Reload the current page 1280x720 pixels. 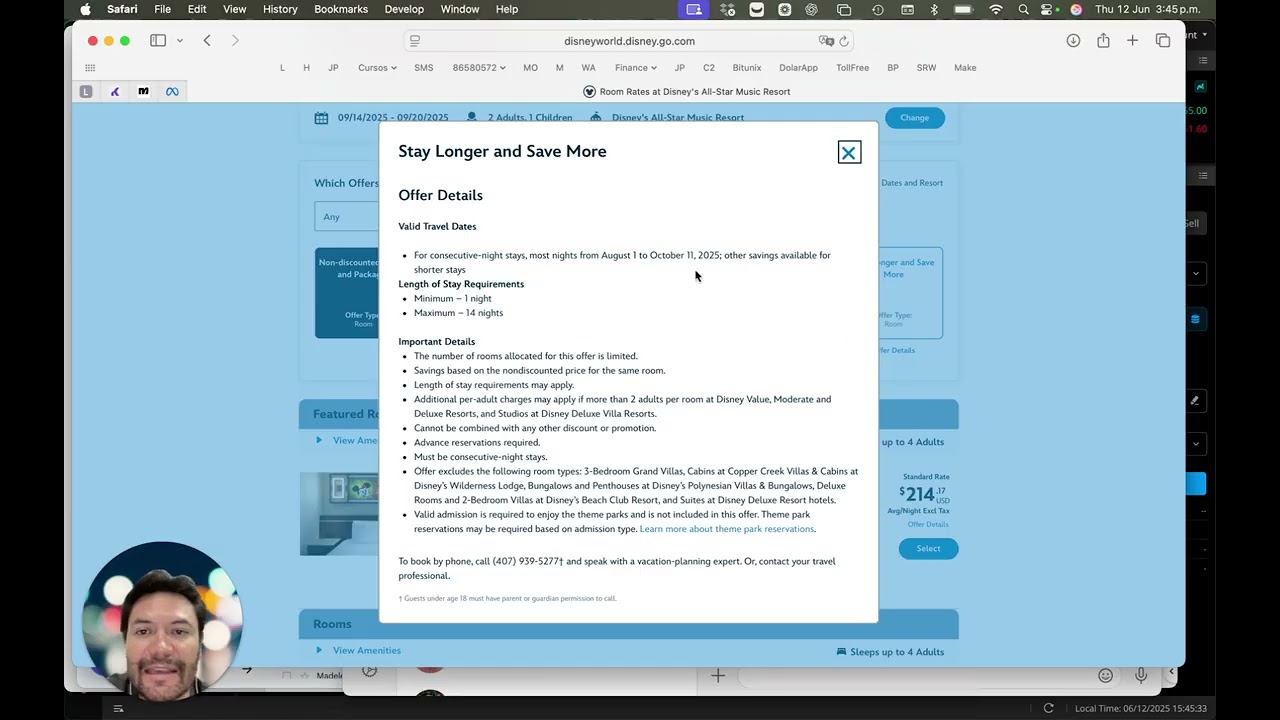pyautogui.click(x=844, y=41)
